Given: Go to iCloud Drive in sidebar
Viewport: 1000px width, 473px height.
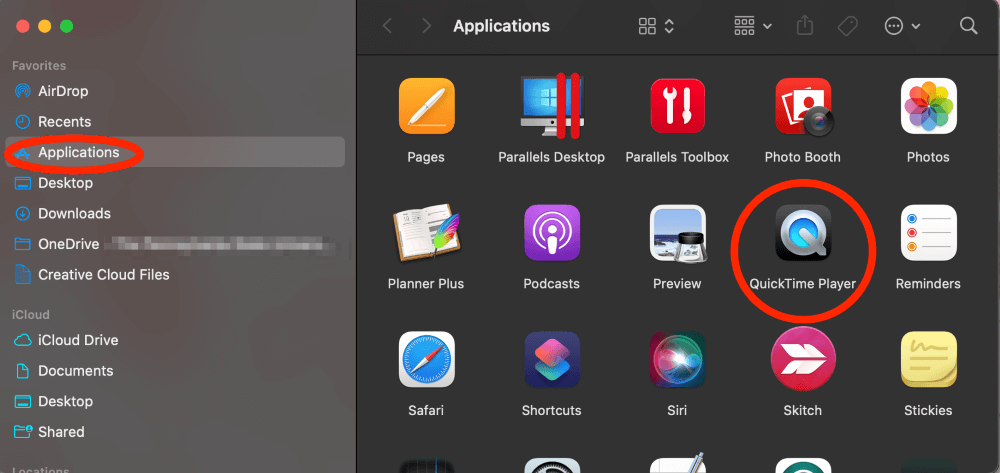Looking at the screenshot, I should click(78, 340).
